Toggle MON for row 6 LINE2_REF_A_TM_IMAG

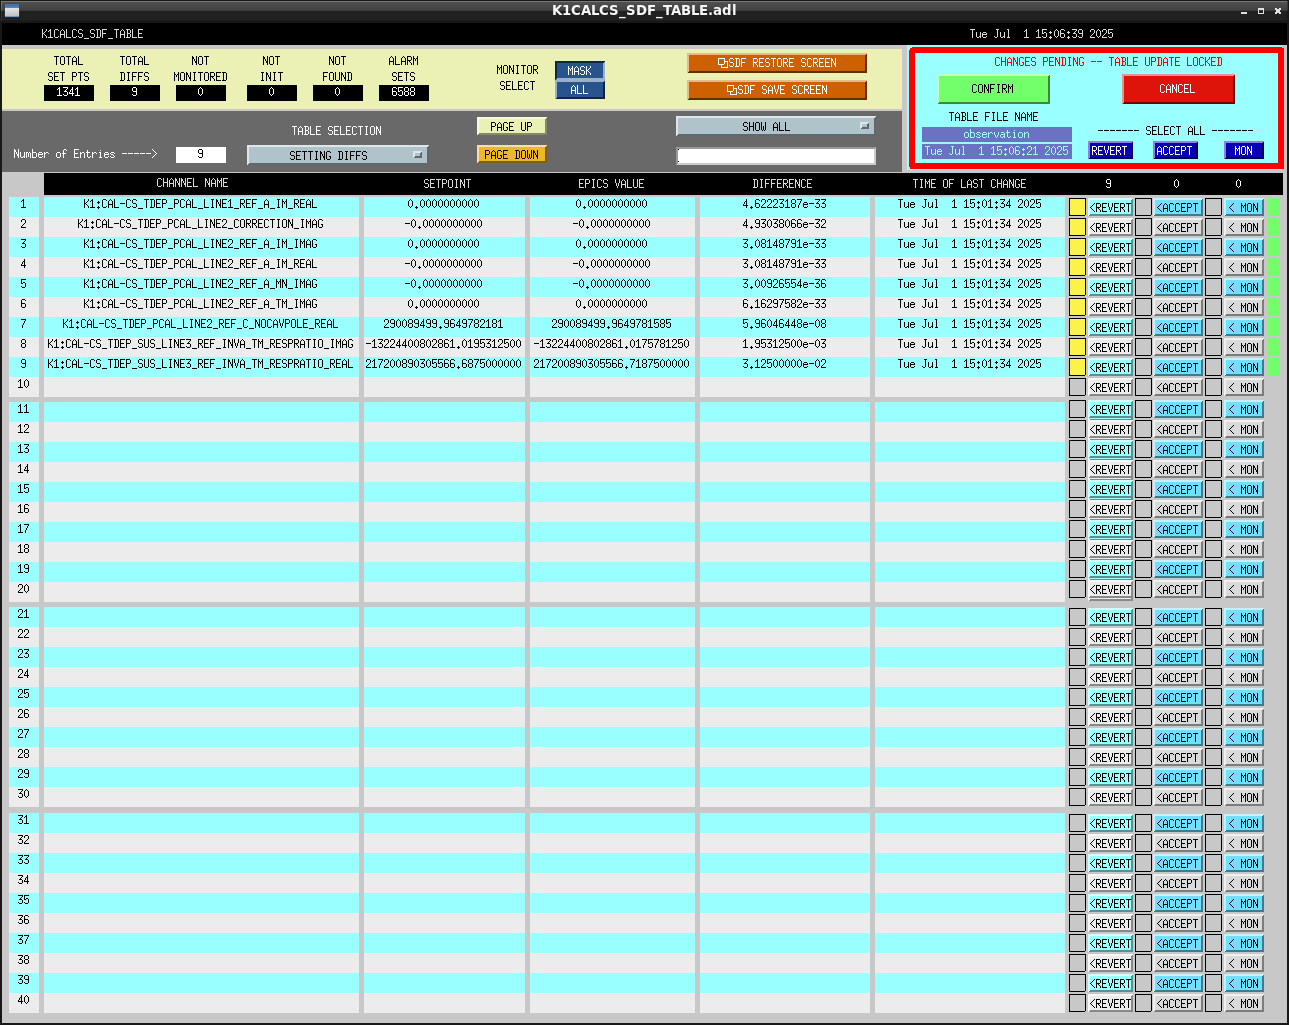(1245, 308)
